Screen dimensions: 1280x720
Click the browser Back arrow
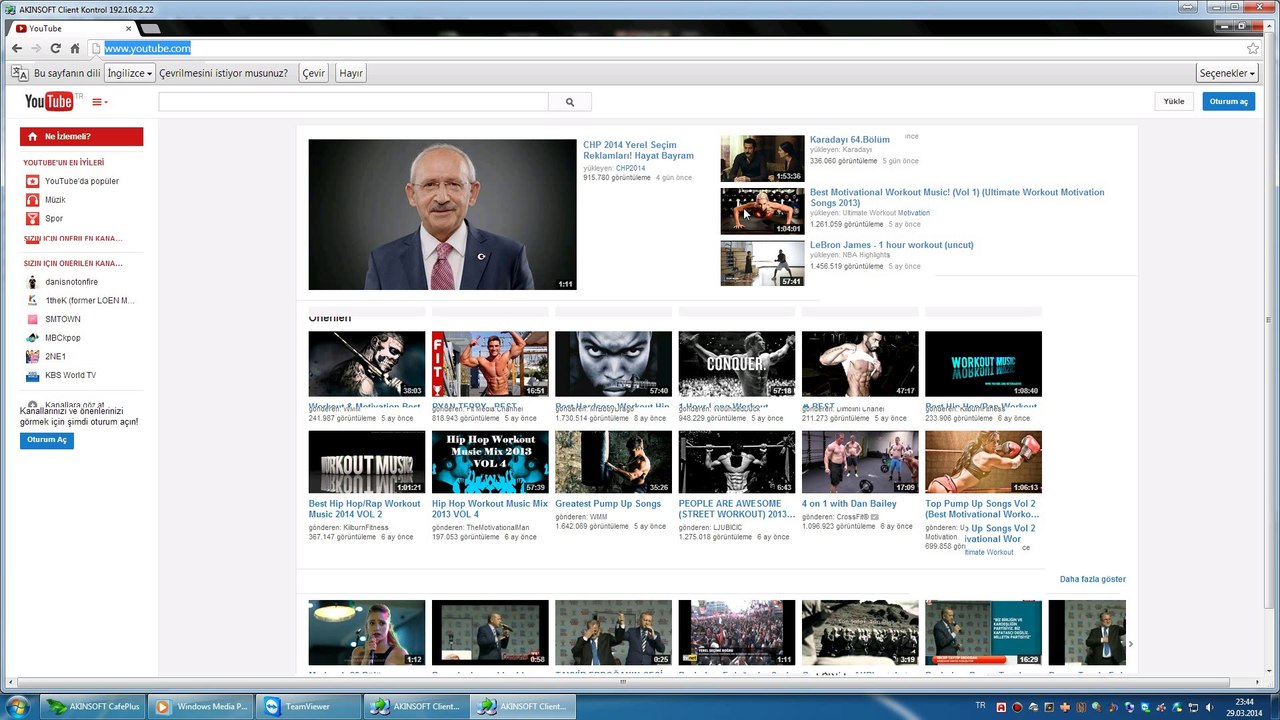[17, 48]
